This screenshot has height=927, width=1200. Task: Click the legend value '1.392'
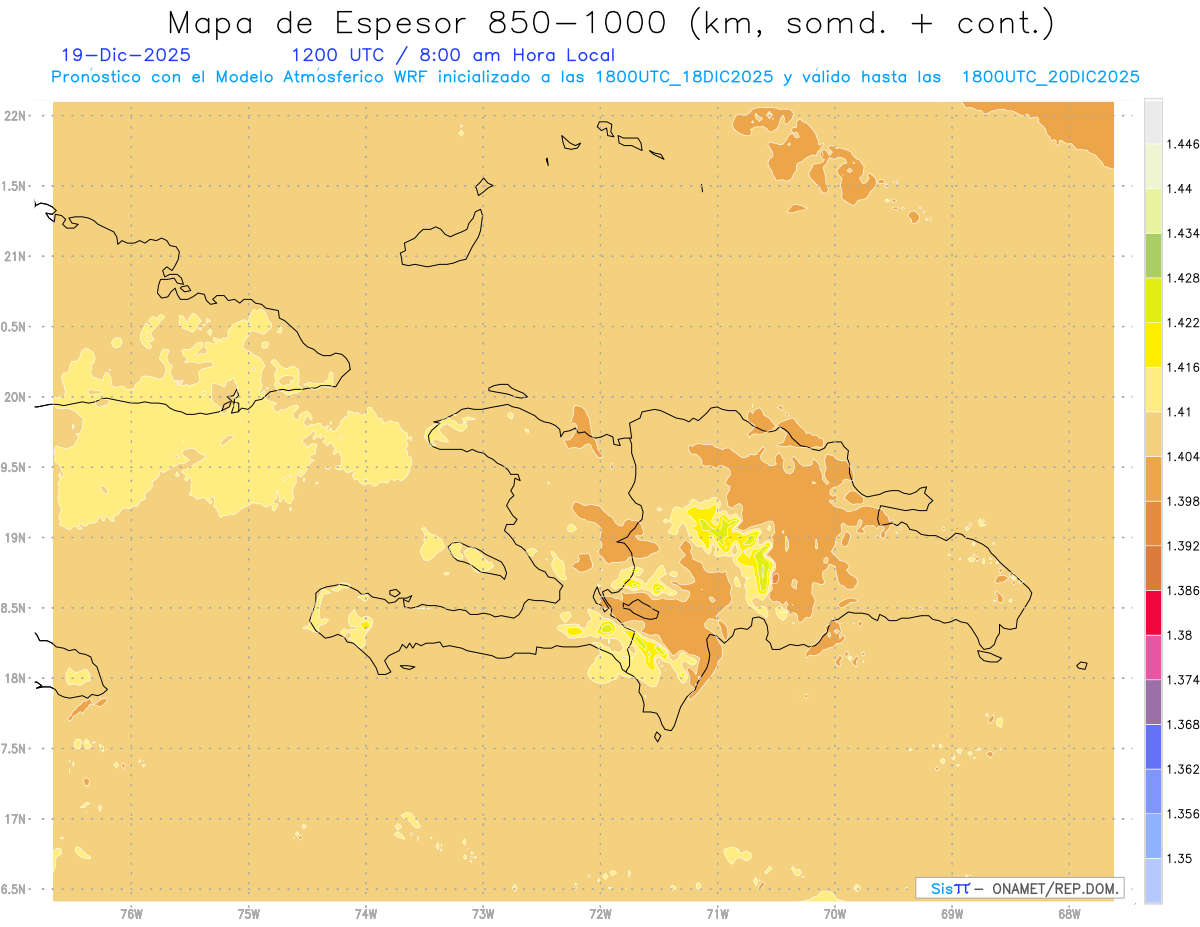click(1182, 546)
